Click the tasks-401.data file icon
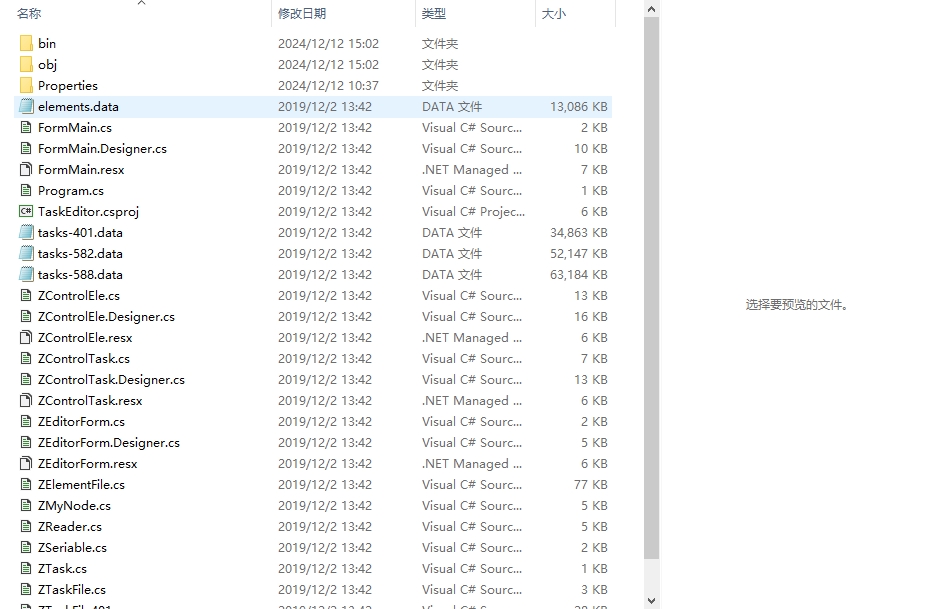The width and height of the screenshot is (936, 609). pos(26,232)
